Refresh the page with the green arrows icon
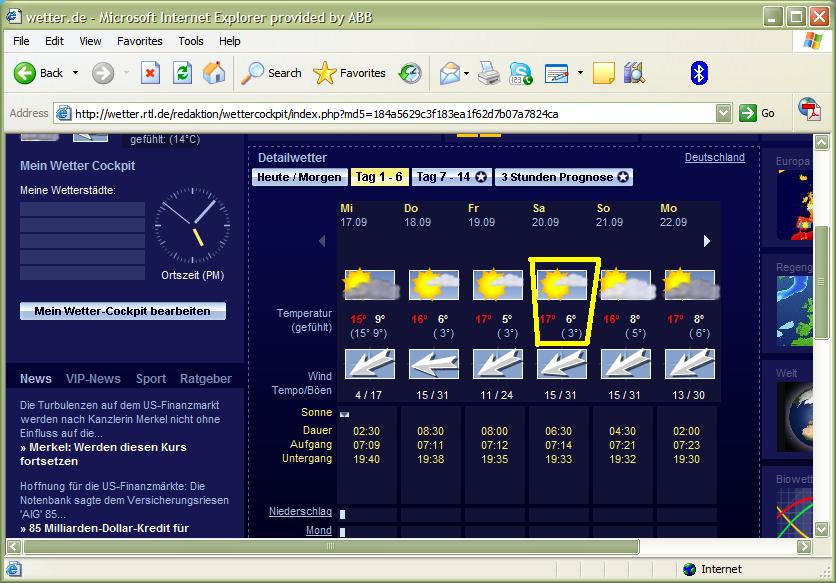Screen dimensions: 836x583 coord(182,73)
